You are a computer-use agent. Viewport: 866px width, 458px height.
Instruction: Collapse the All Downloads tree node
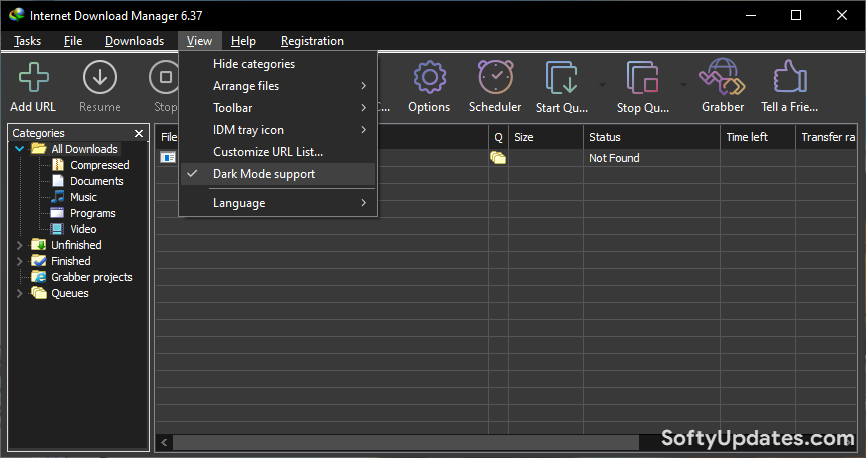click(20, 149)
